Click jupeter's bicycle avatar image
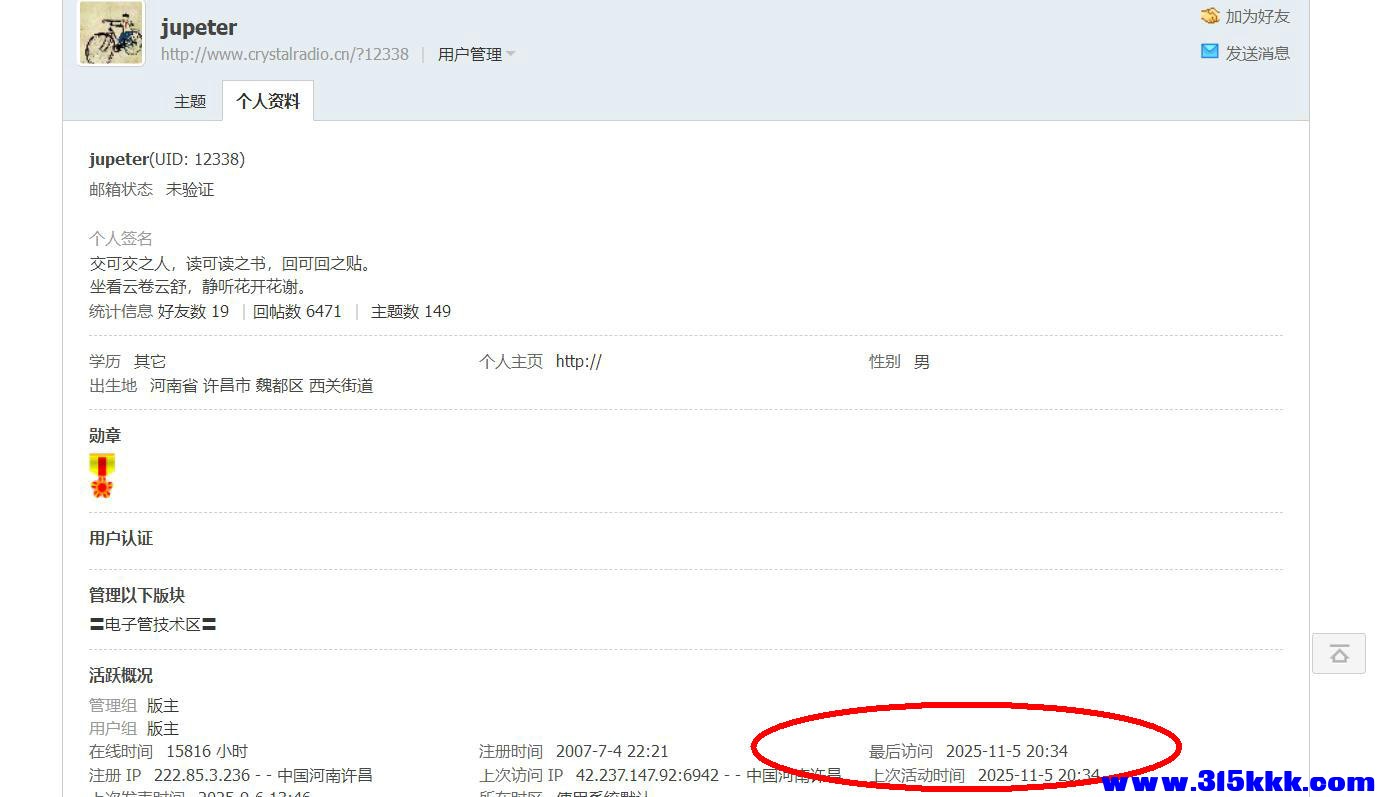 point(110,33)
